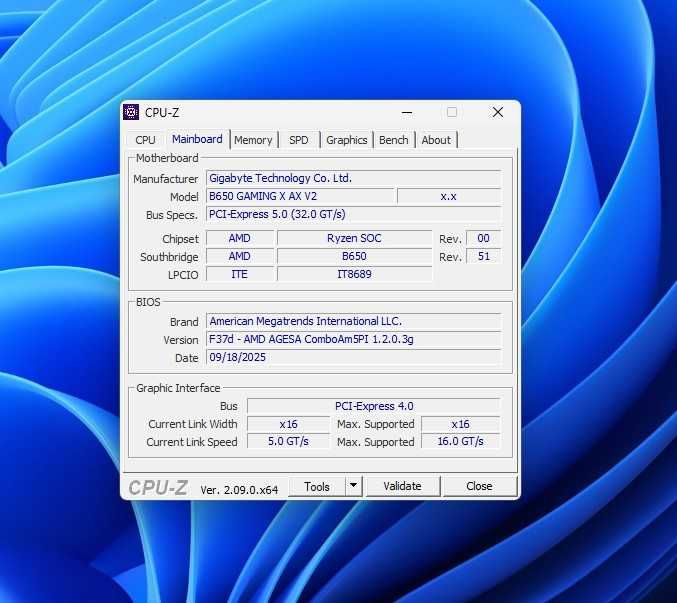Select BIOS Brand American Megatrends International LLC.
The image size is (677, 603).
pos(353,321)
